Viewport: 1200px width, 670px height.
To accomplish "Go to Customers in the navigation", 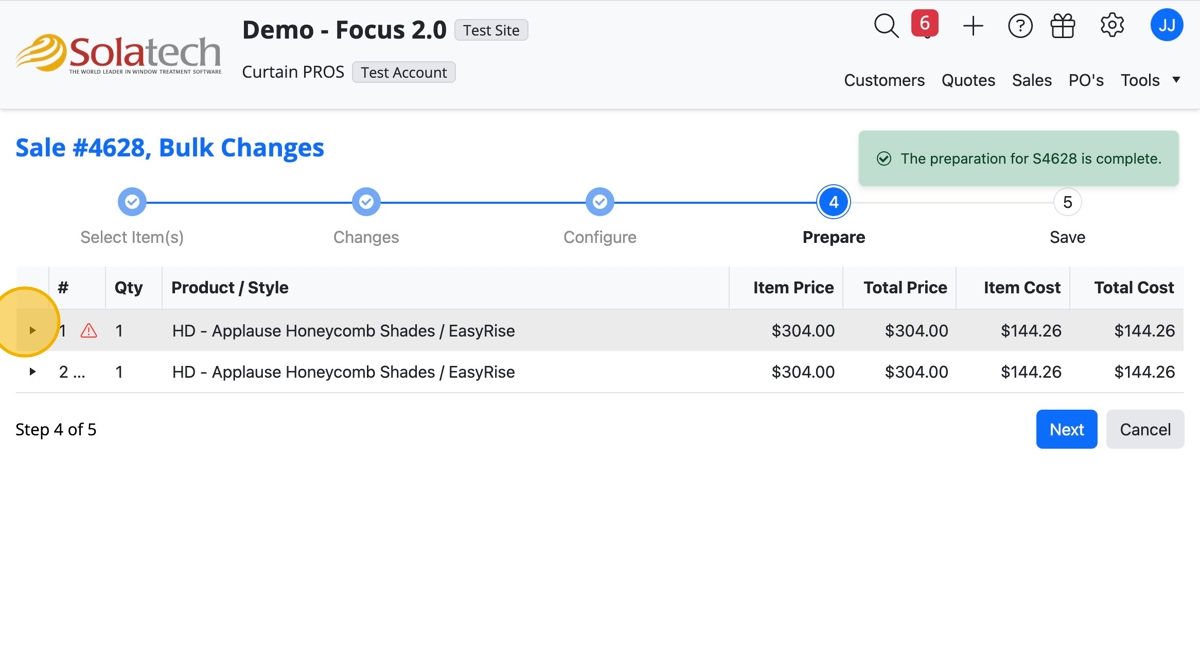I will point(884,80).
